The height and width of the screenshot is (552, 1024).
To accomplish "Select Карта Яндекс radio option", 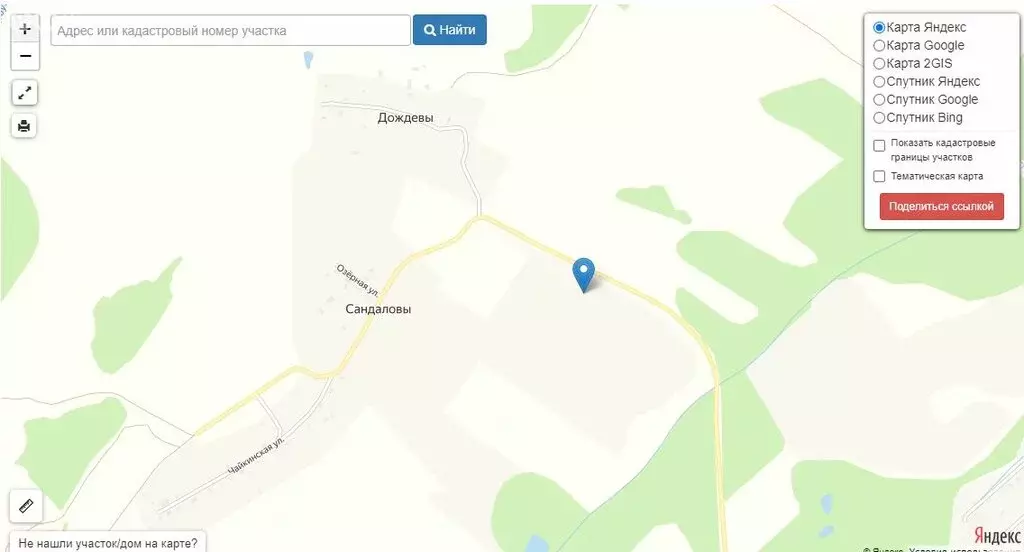I will click(x=879, y=27).
